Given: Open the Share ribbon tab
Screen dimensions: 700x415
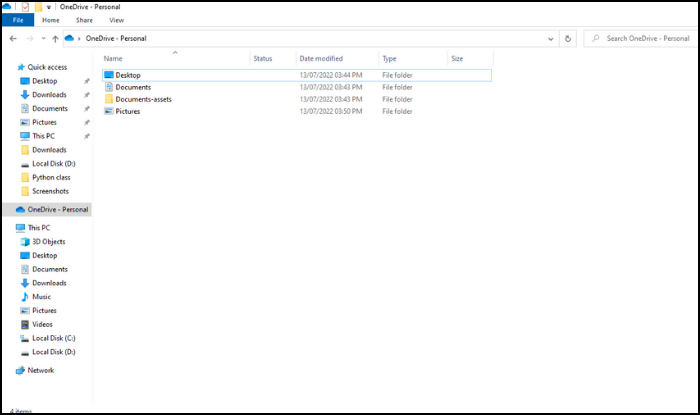Looking at the screenshot, I should 84,20.
